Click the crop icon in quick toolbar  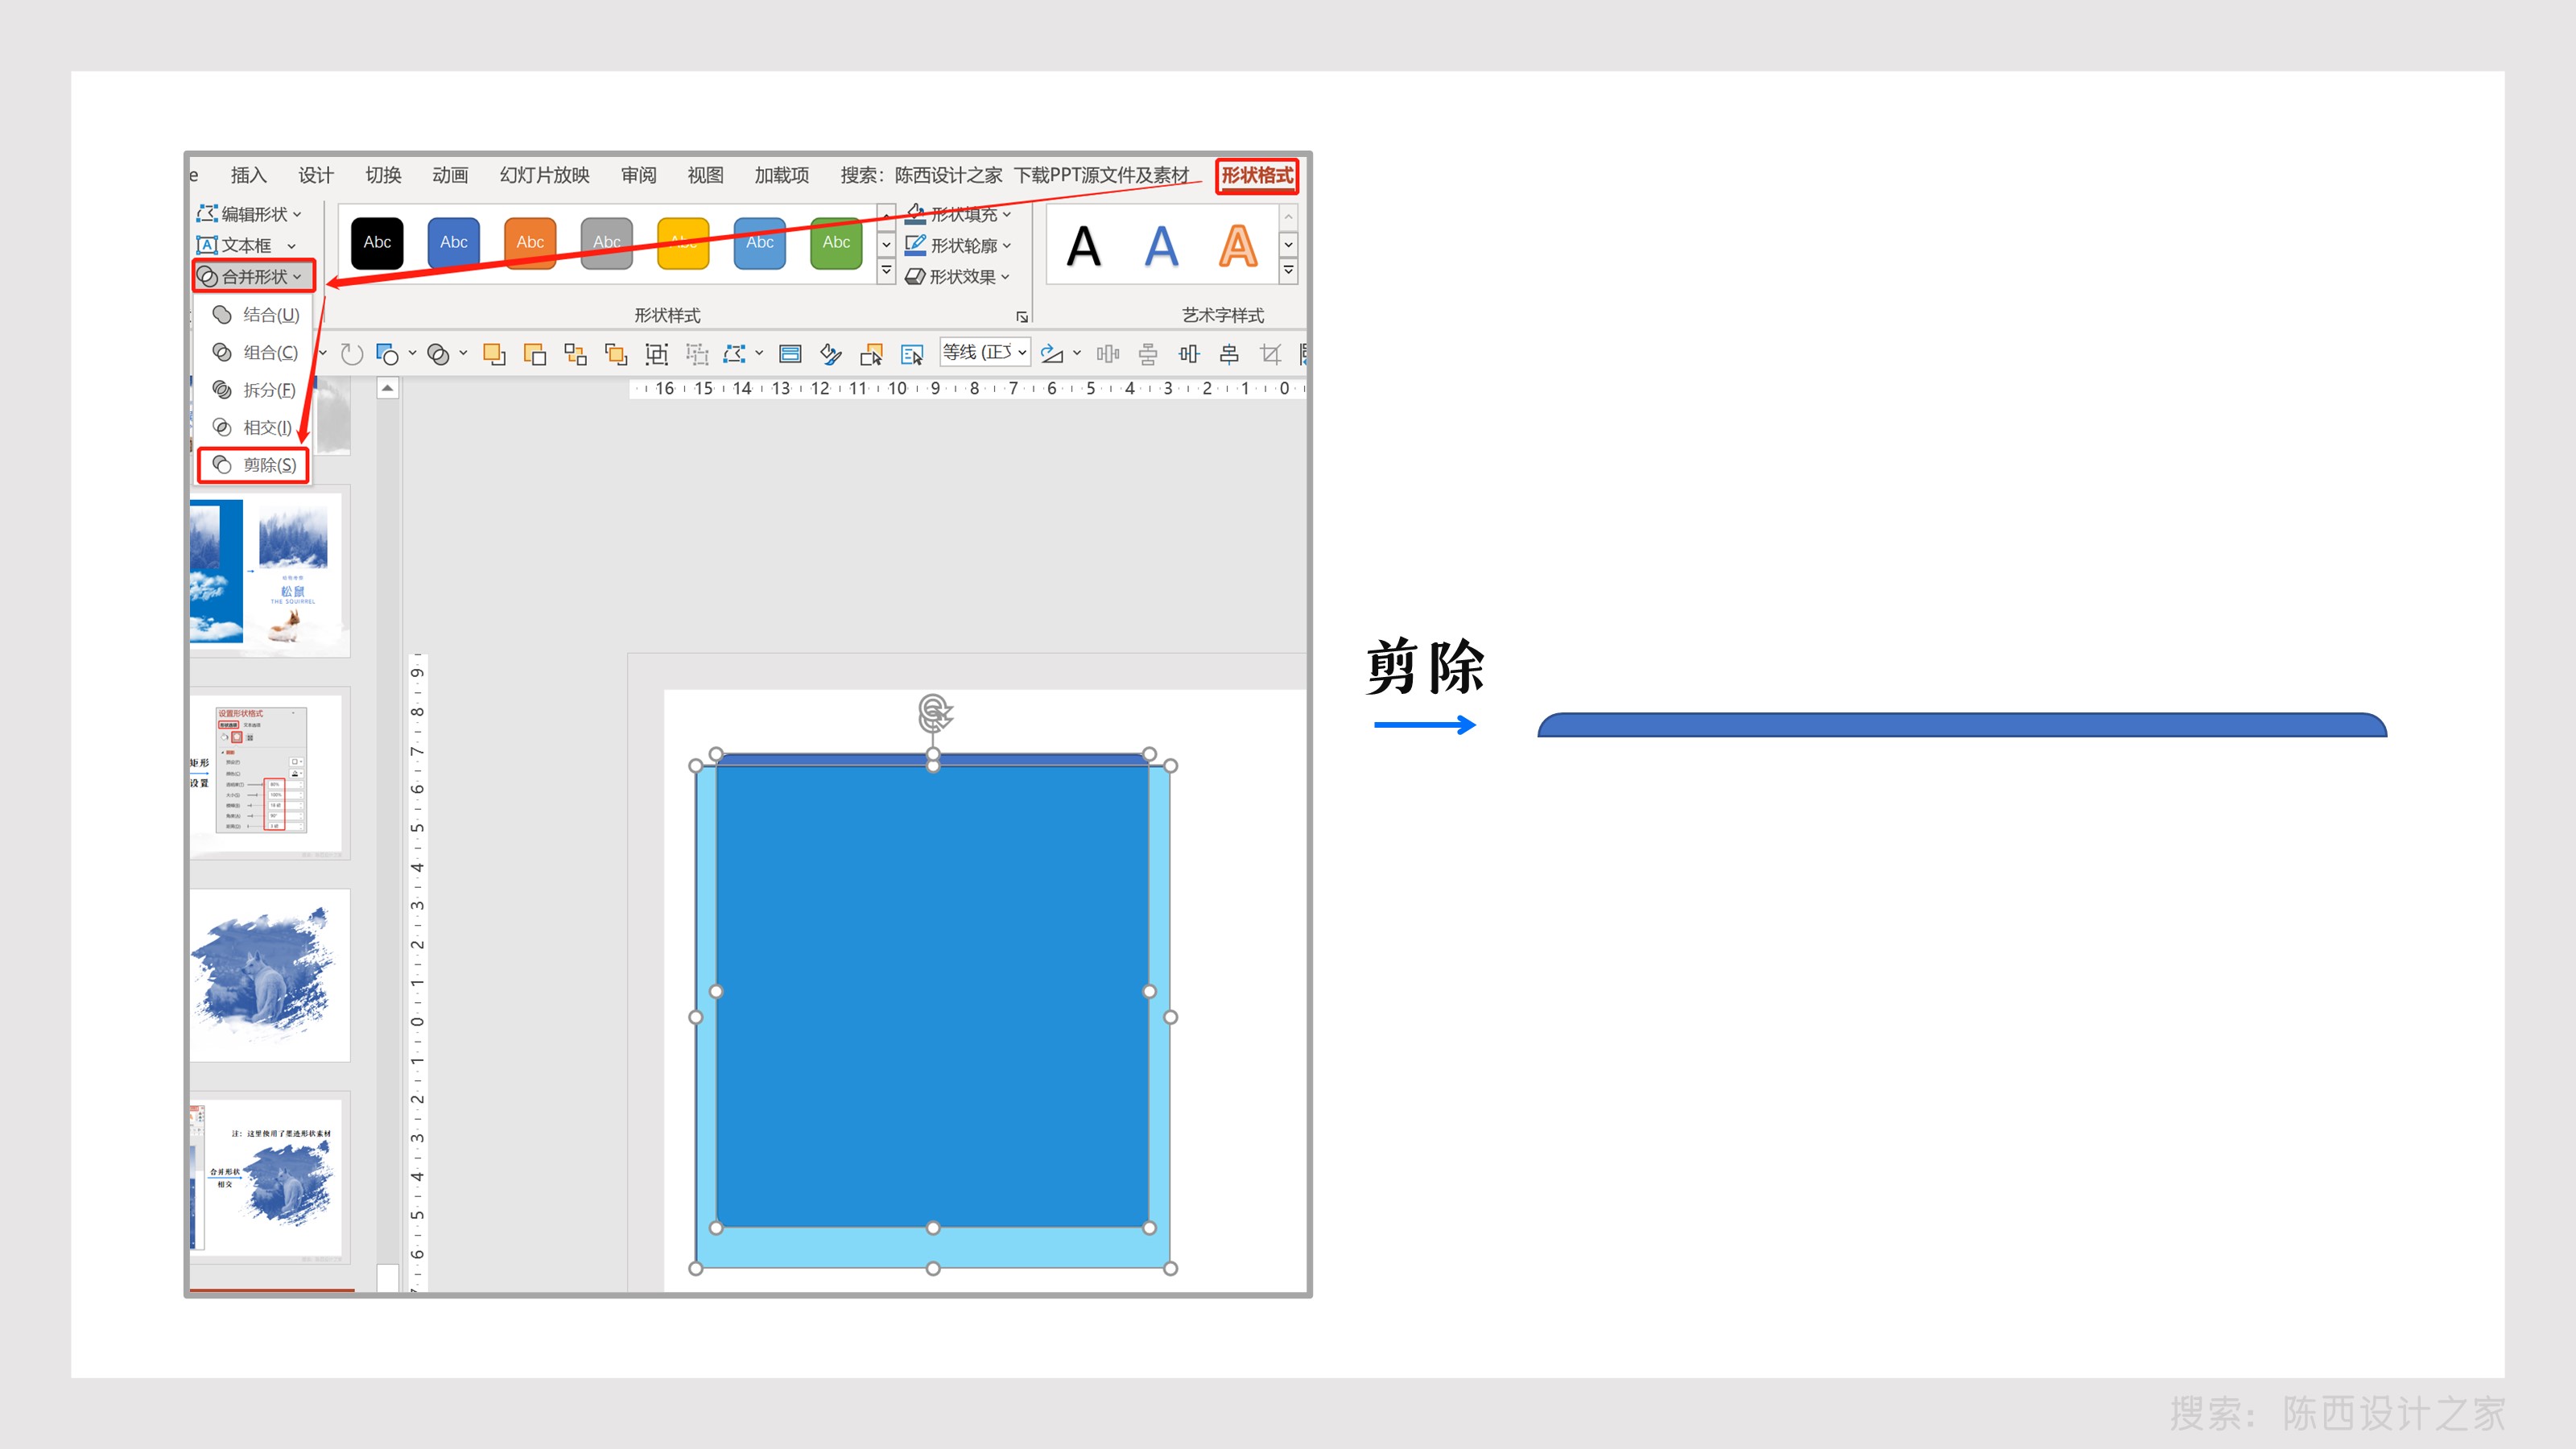tap(1270, 354)
